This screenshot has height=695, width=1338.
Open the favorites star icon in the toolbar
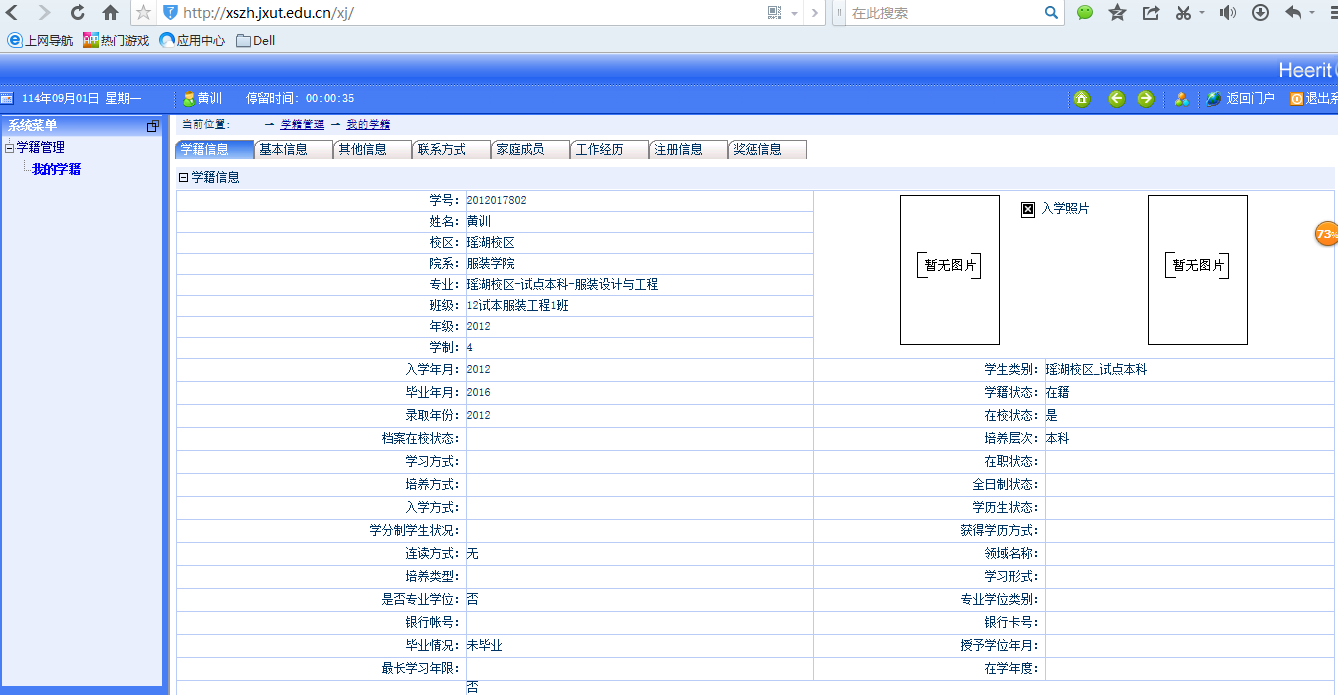[1118, 13]
